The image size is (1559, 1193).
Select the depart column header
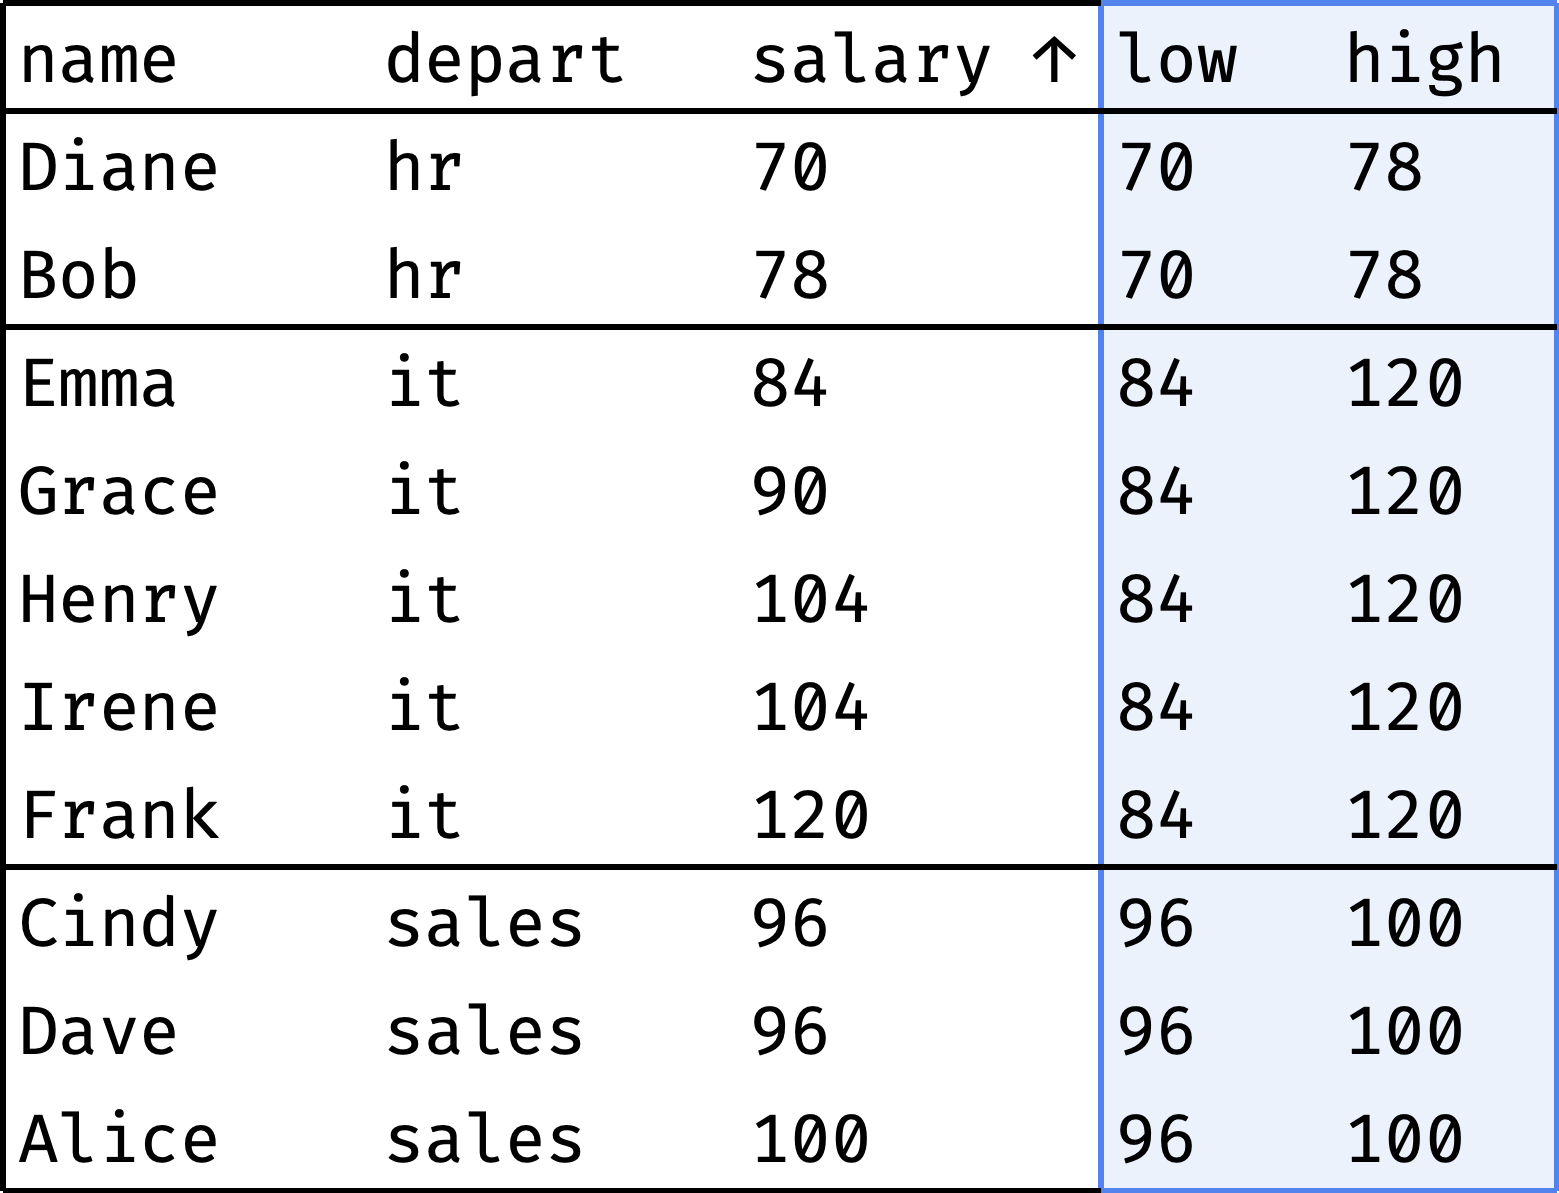[505, 60]
